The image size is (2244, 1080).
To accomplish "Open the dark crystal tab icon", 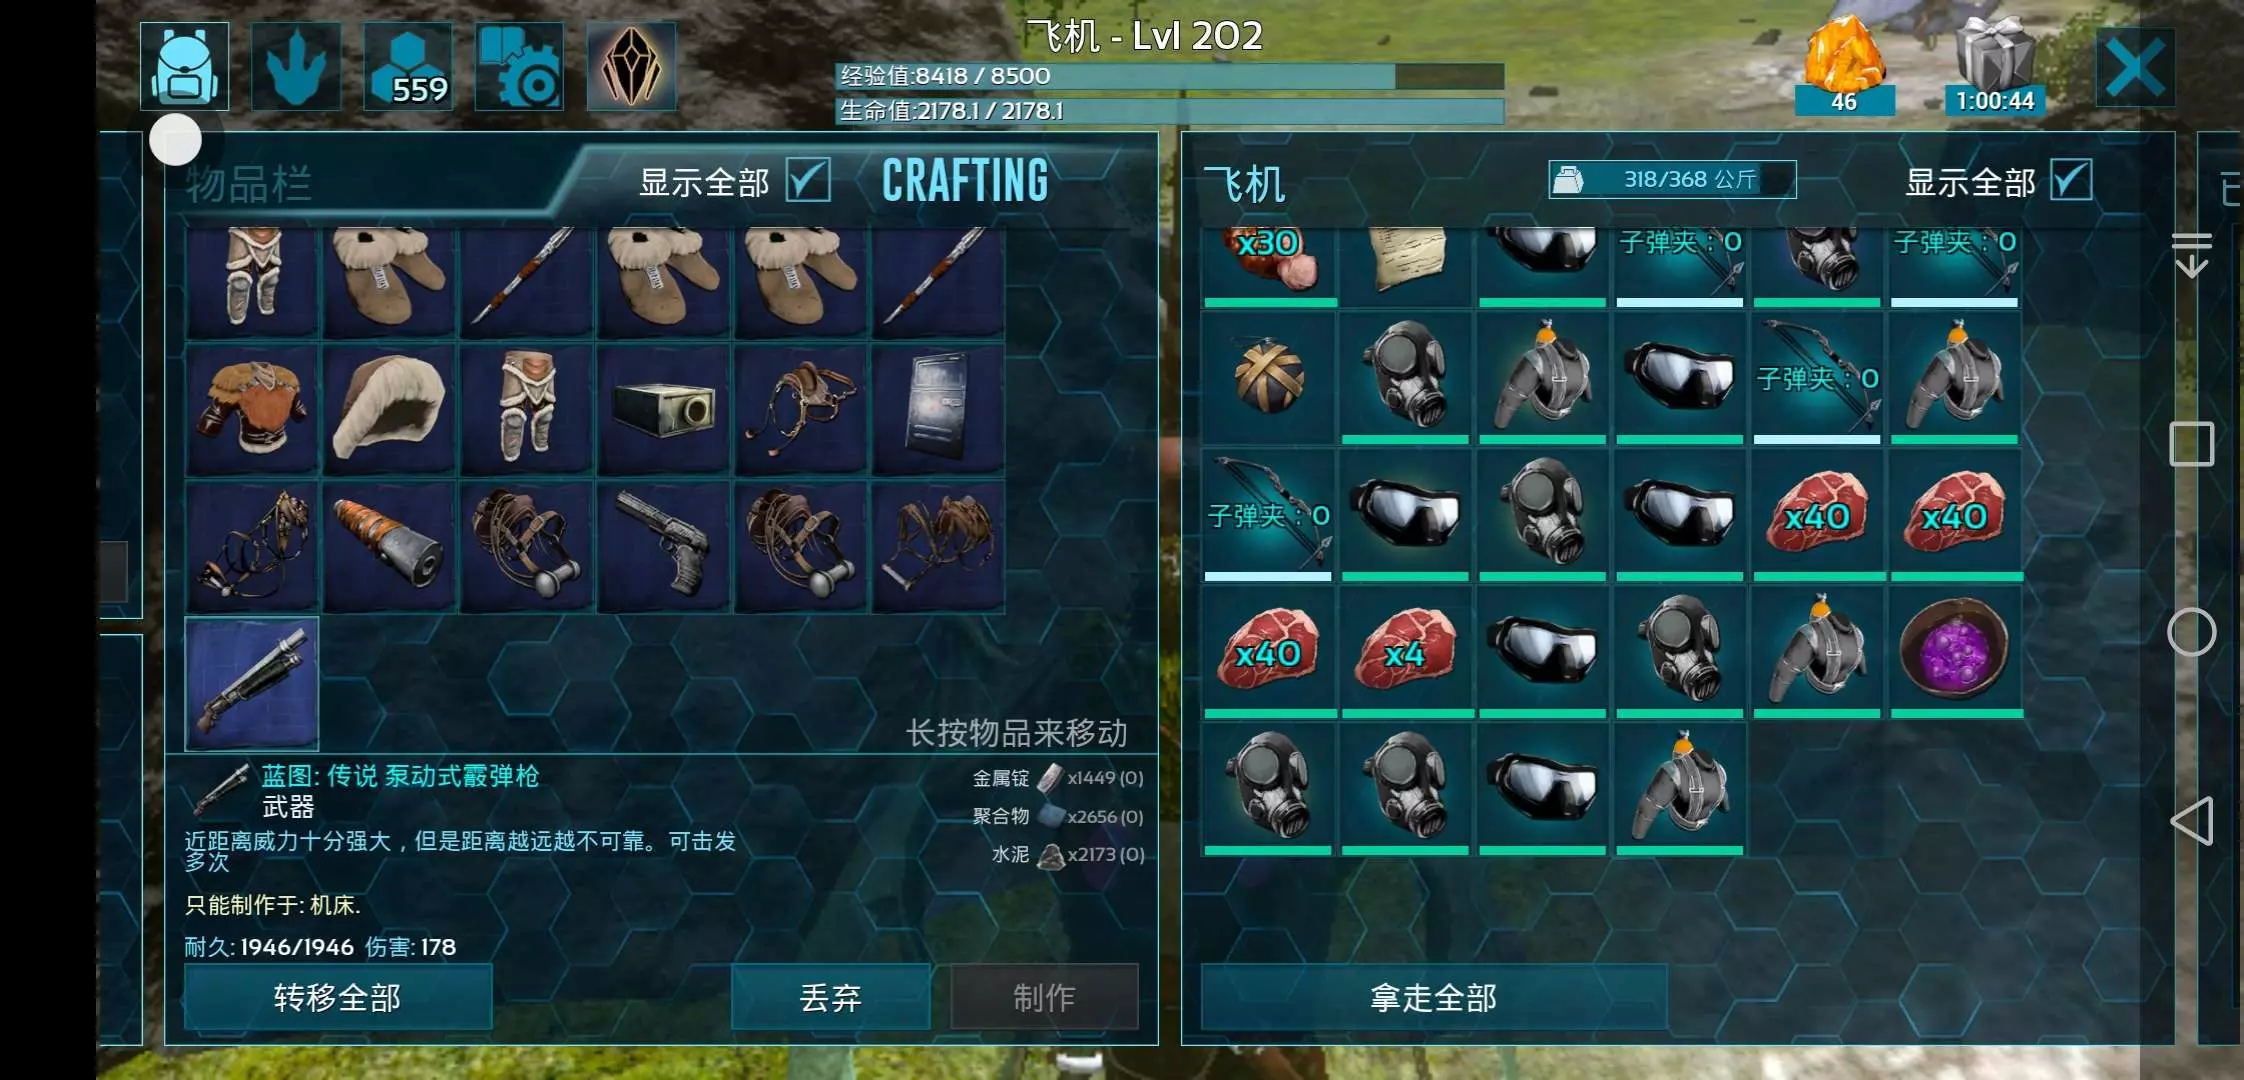I will click(631, 66).
